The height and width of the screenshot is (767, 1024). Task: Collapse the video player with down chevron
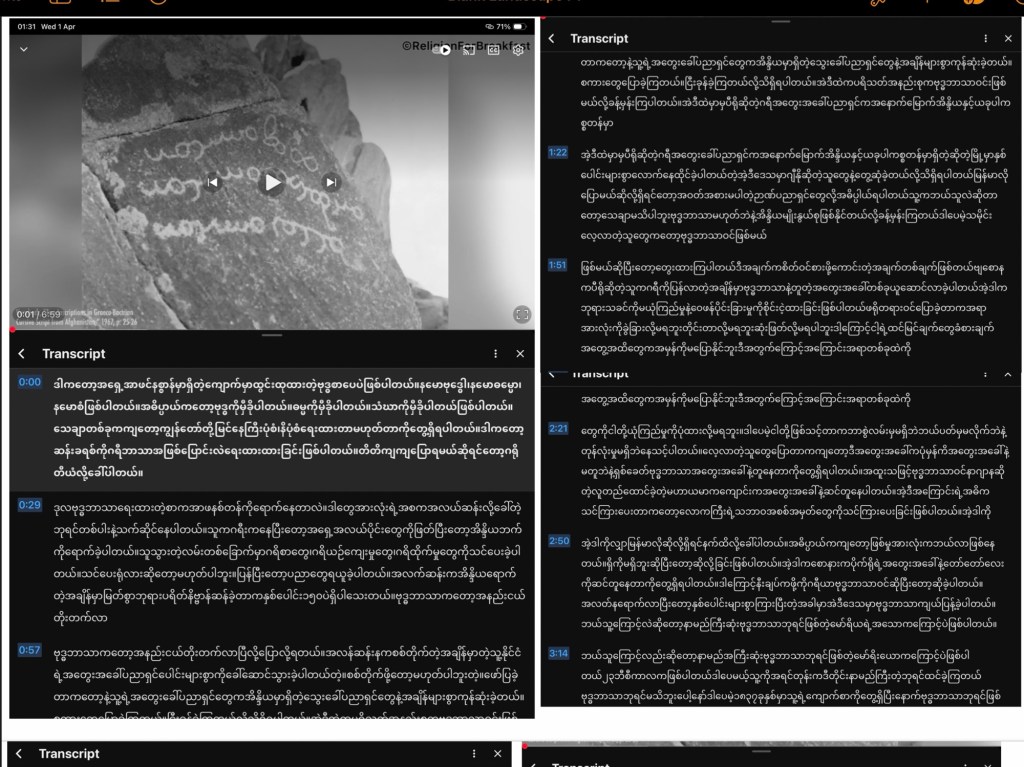(x=24, y=49)
